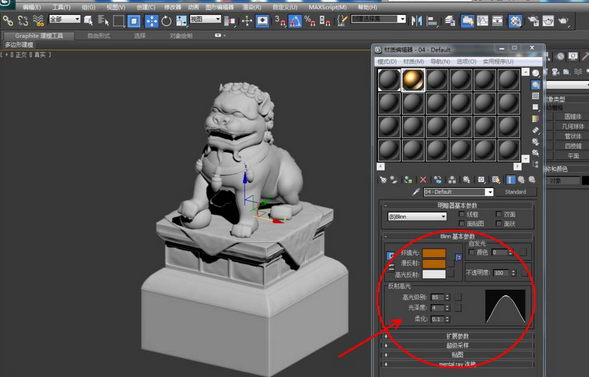This screenshot has height=377, width=589.
Task: Click the Select and Link chain icon
Action: [8, 21]
